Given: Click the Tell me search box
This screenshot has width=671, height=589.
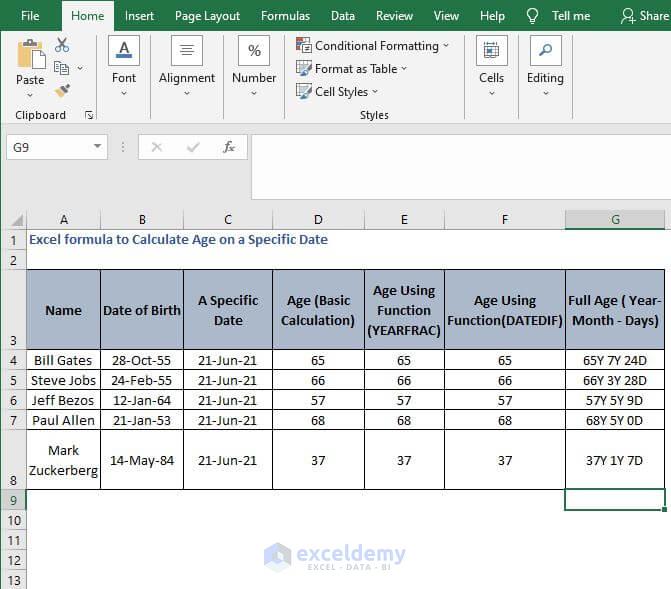Looking at the screenshot, I should (571, 16).
